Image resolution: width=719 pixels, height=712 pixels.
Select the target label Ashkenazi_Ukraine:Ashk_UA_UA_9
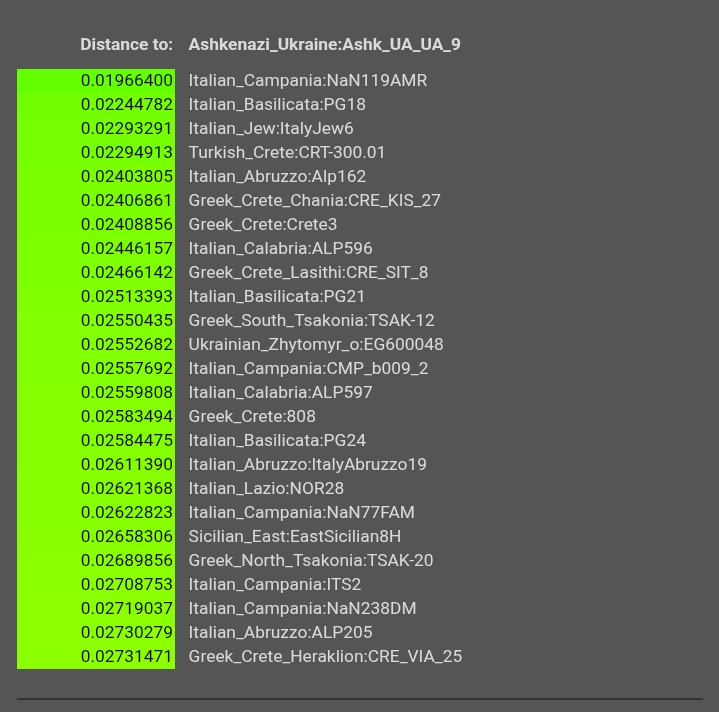click(x=324, y=44)
